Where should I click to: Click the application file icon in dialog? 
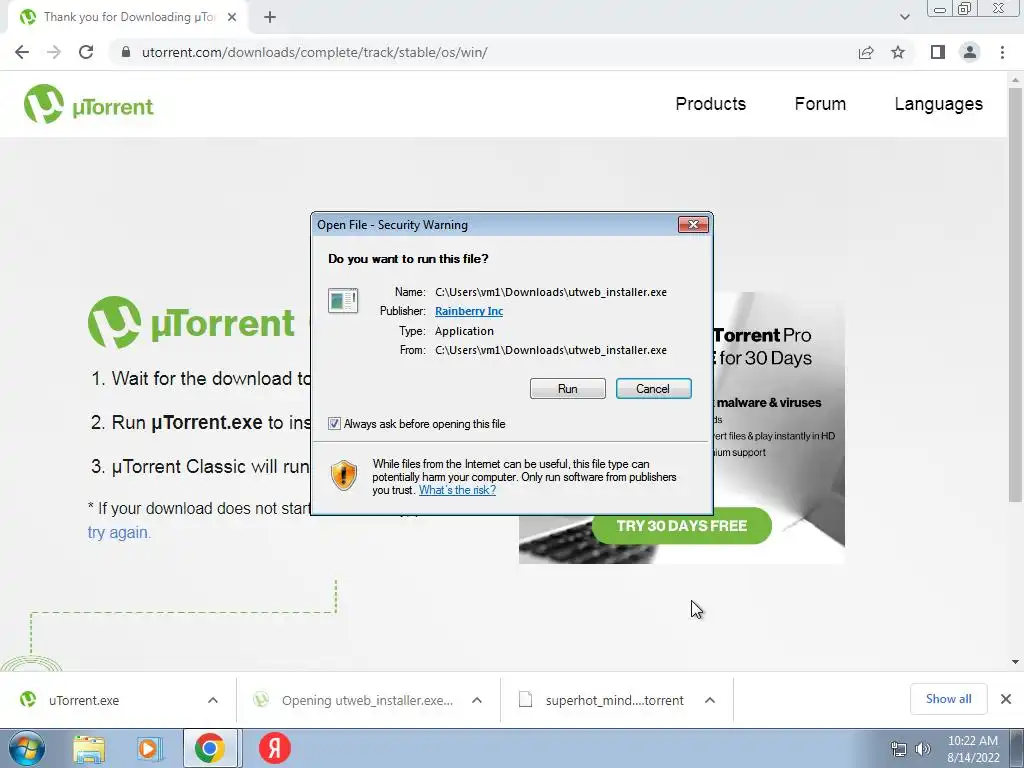click(x=343, y=300)
